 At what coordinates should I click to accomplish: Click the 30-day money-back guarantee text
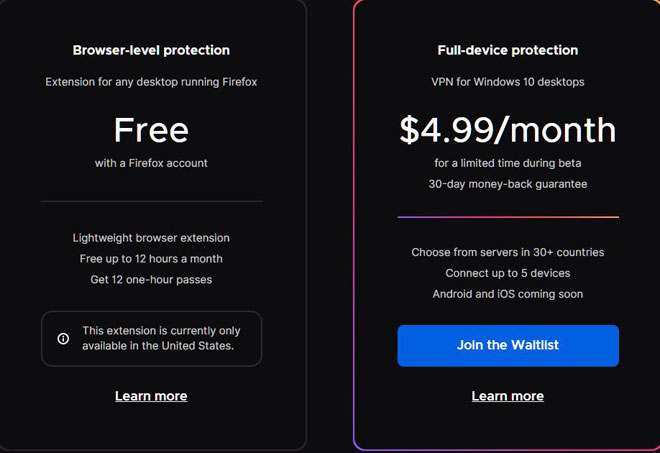click(508, 184)
